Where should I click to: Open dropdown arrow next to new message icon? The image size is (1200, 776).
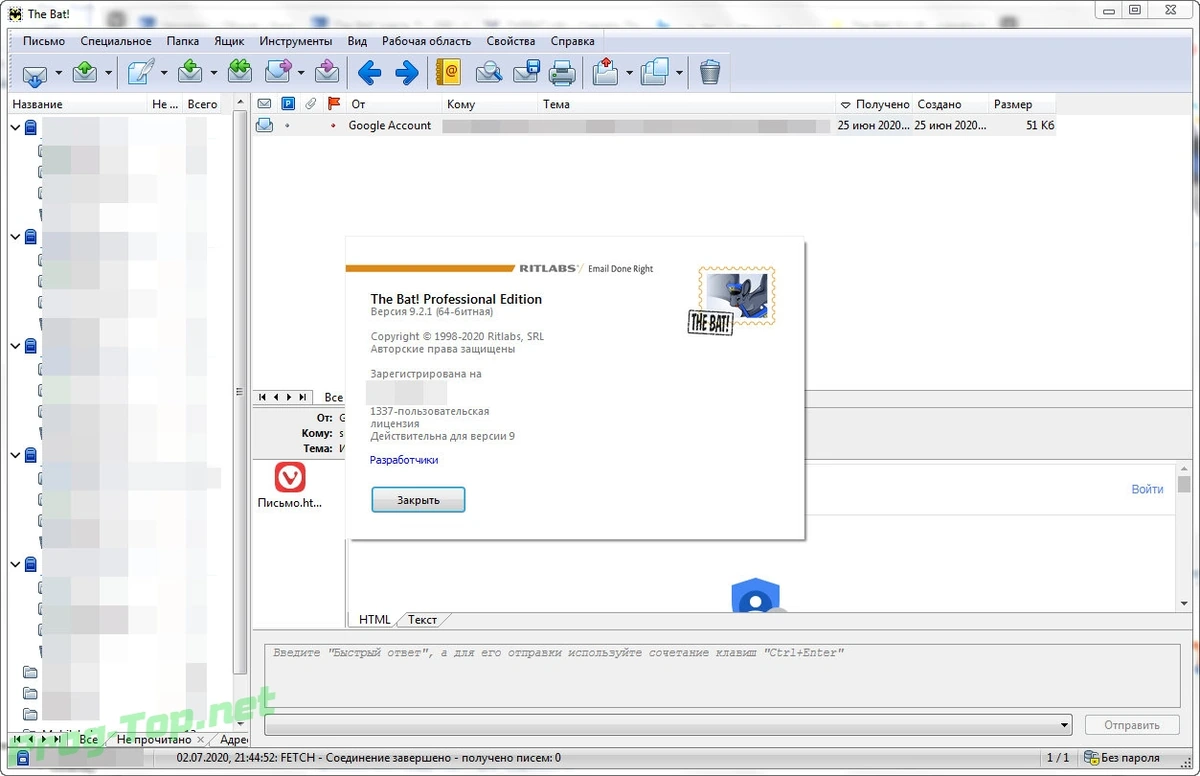point(164,73)
